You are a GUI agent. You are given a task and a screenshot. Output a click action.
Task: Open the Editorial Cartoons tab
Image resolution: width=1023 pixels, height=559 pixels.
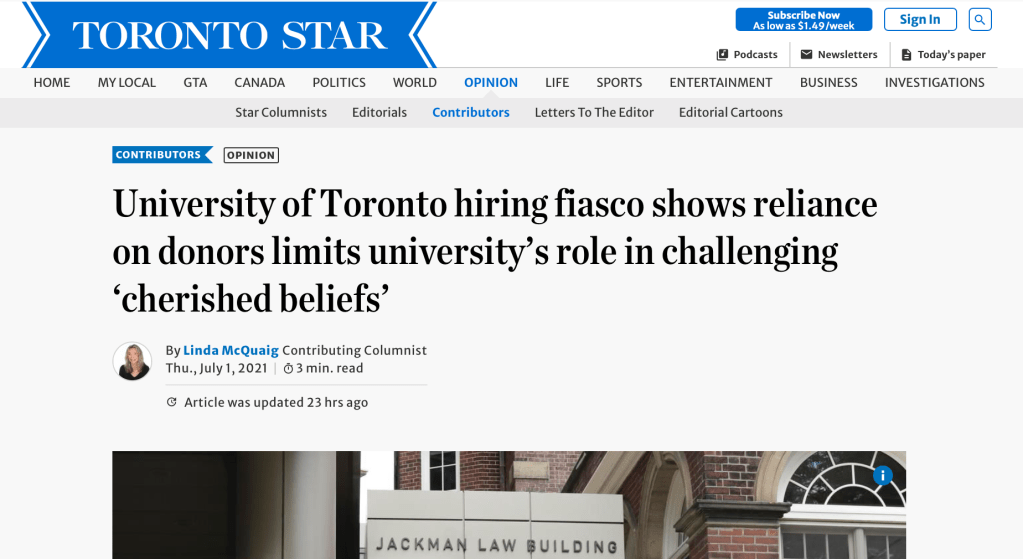[x=730, y=113]
